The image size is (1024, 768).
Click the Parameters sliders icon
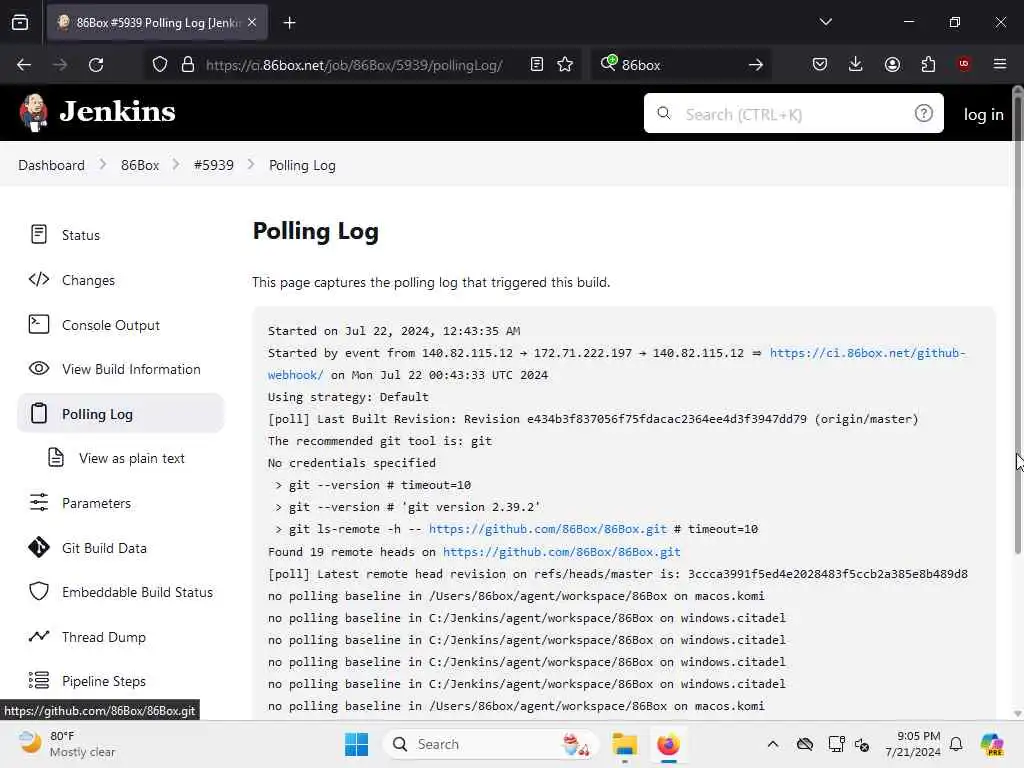(x=39, y=502)
